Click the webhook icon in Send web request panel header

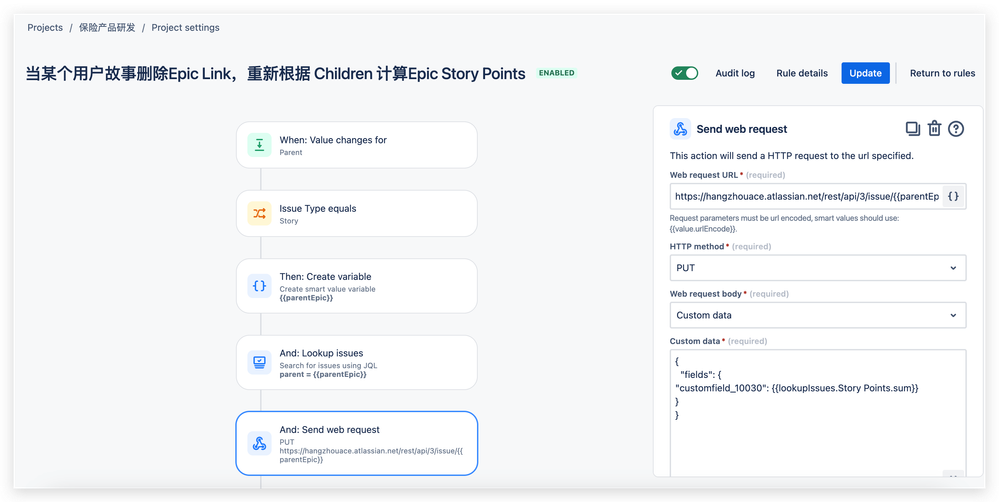[680, 129]
